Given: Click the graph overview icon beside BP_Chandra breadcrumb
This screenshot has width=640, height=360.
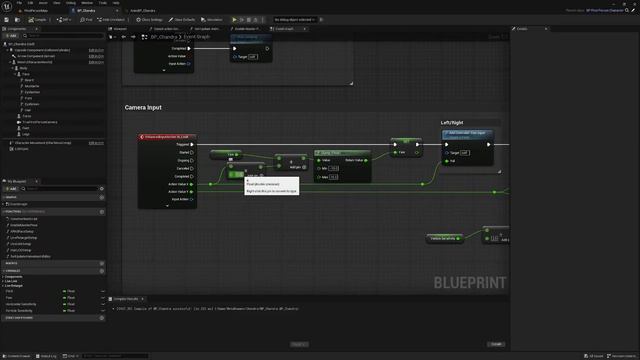Looking at the screenshot, I should click(144, 37).
